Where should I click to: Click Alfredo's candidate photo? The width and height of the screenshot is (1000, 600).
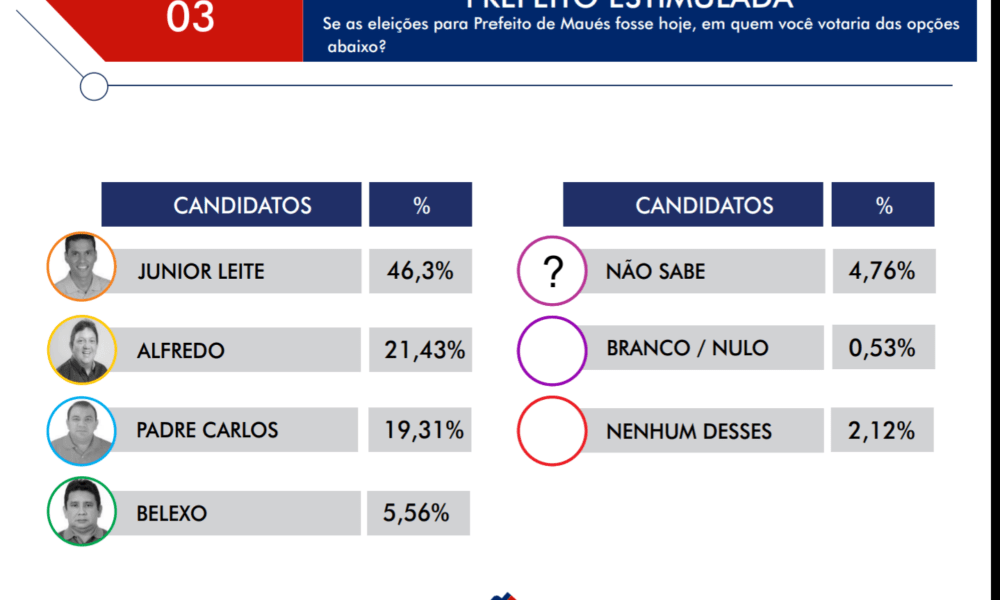(x=82, y=349)
